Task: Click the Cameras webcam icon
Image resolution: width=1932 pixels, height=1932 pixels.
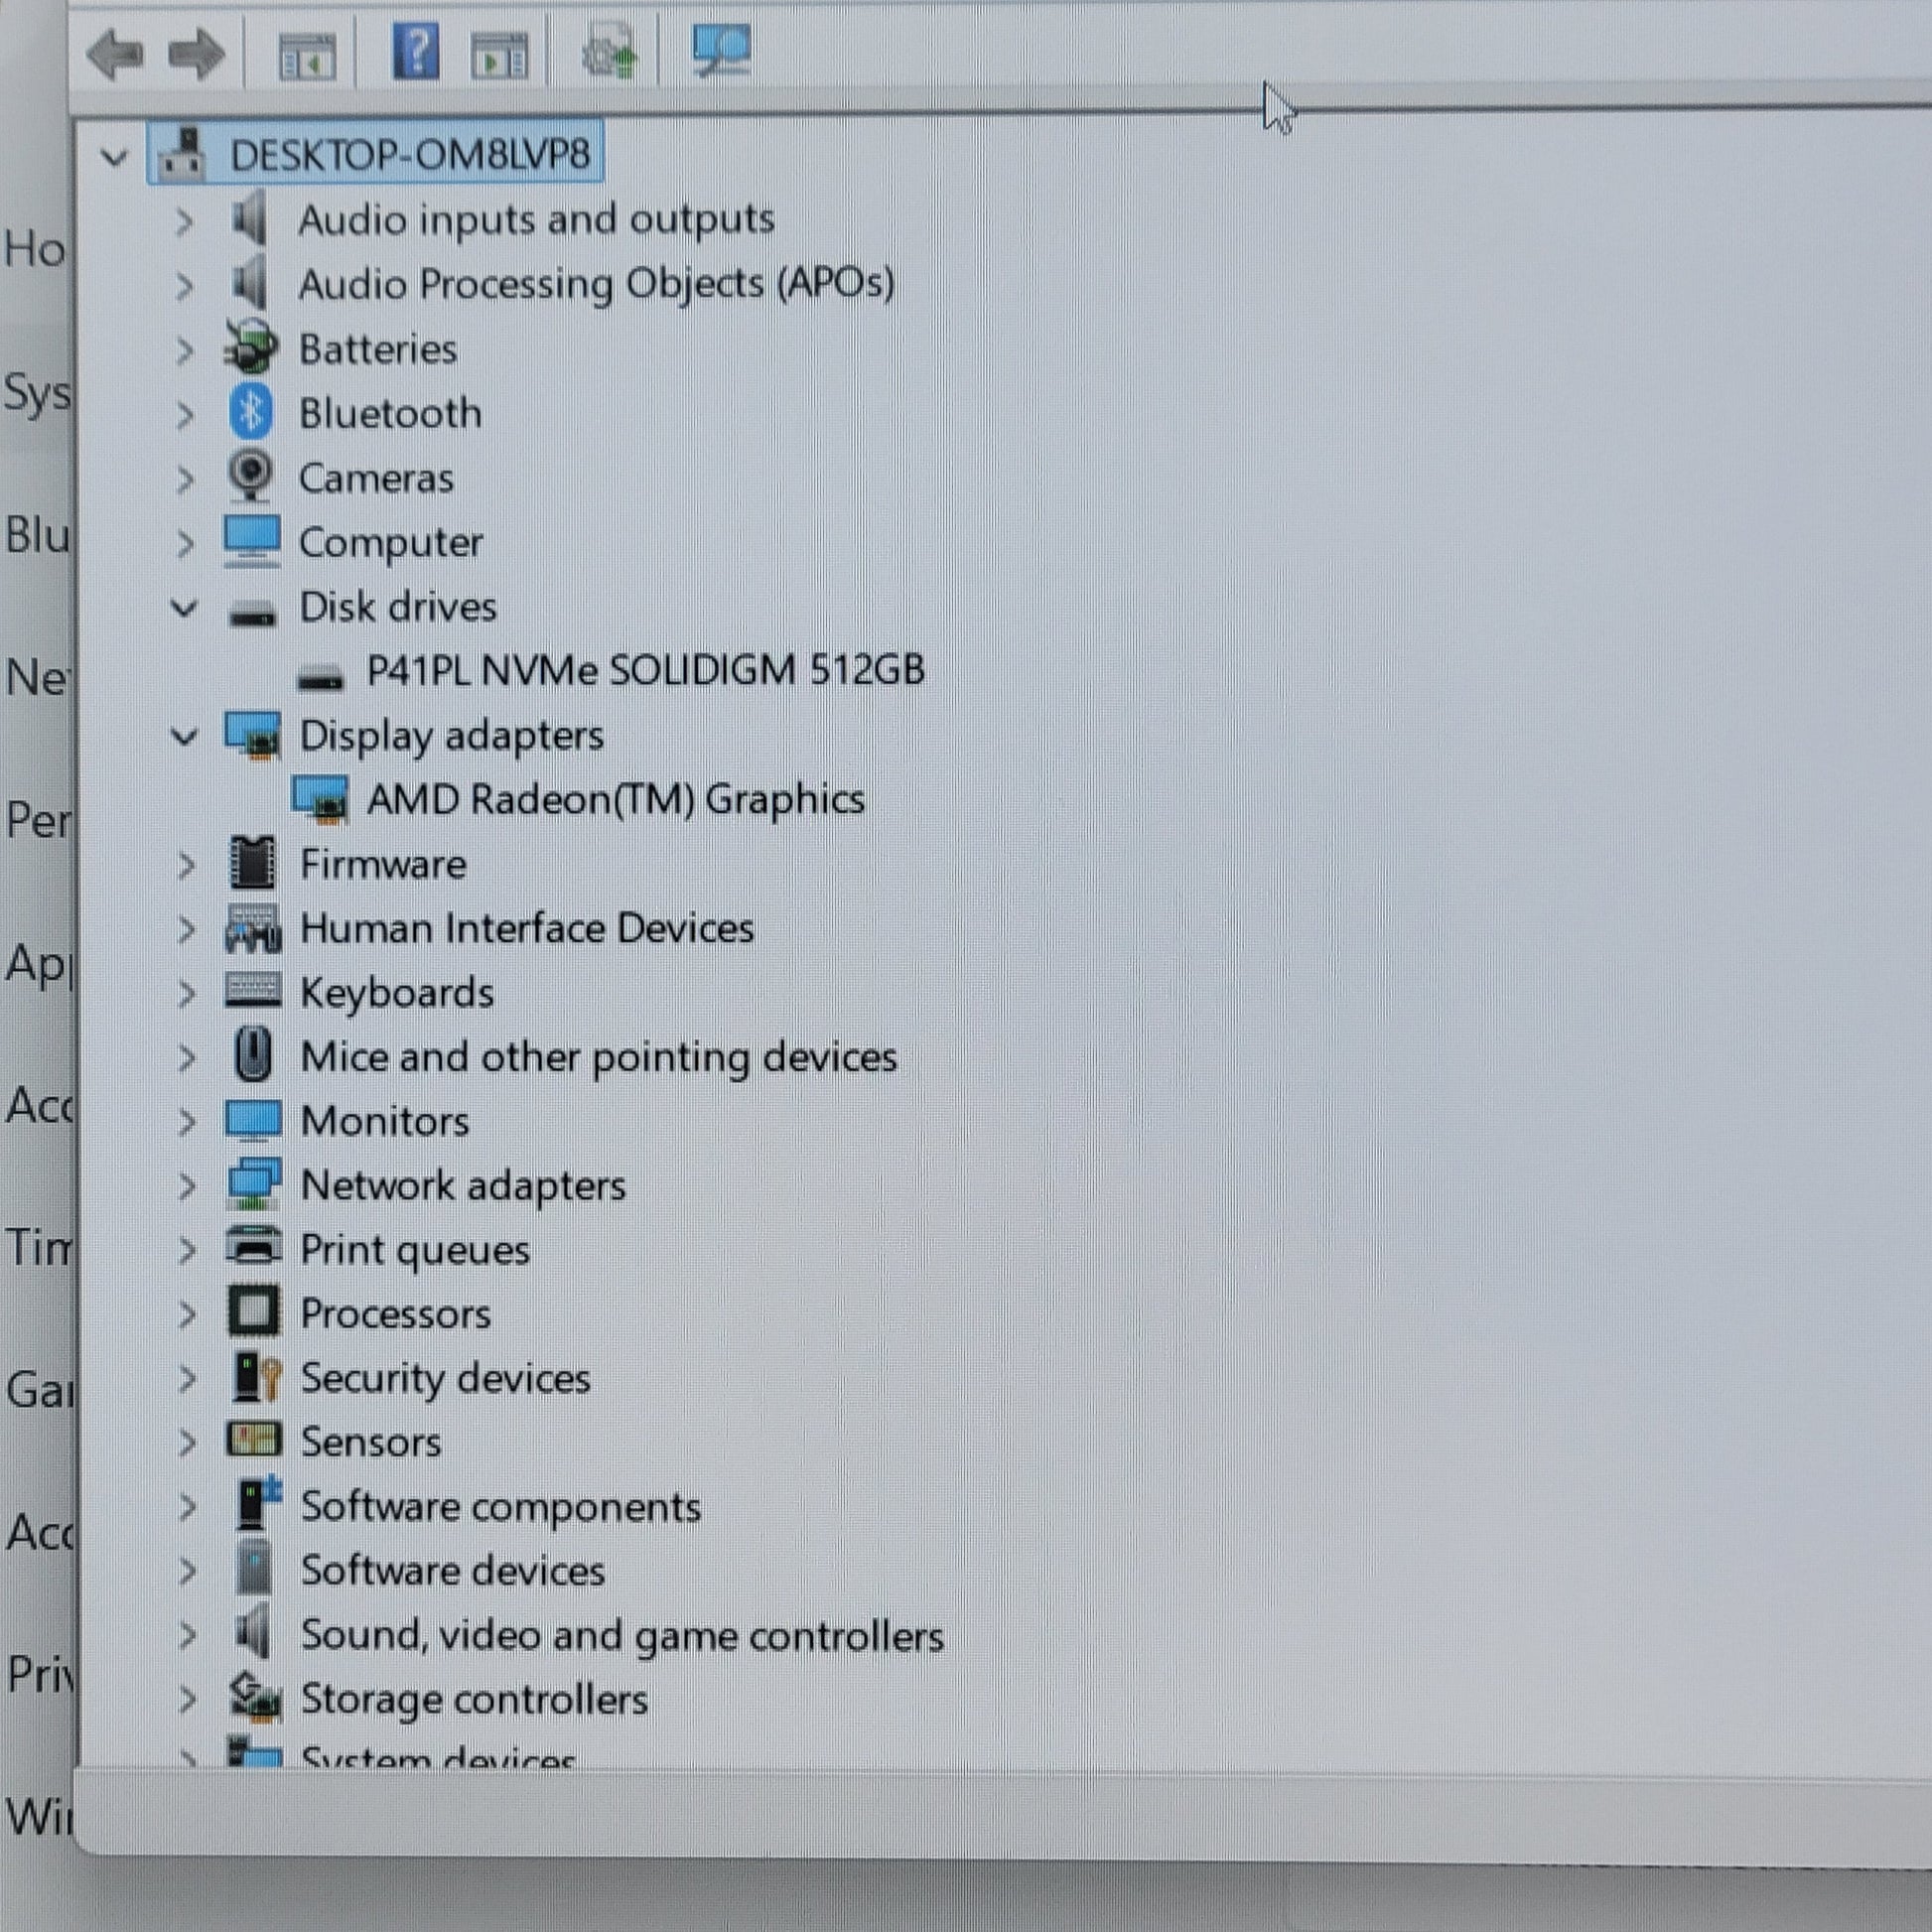Action: tap(251, 477)
